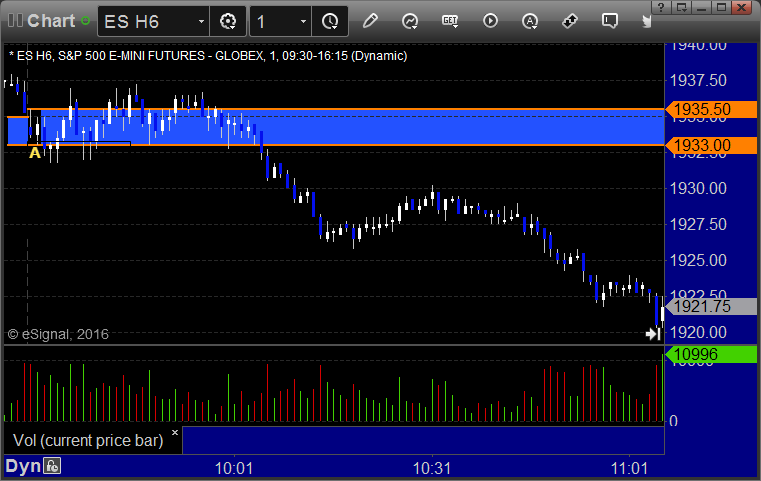The width and height of the screenshot is (761, 481).
Task: Click the Dyn dynamic mode label
Action: (23, 466)
